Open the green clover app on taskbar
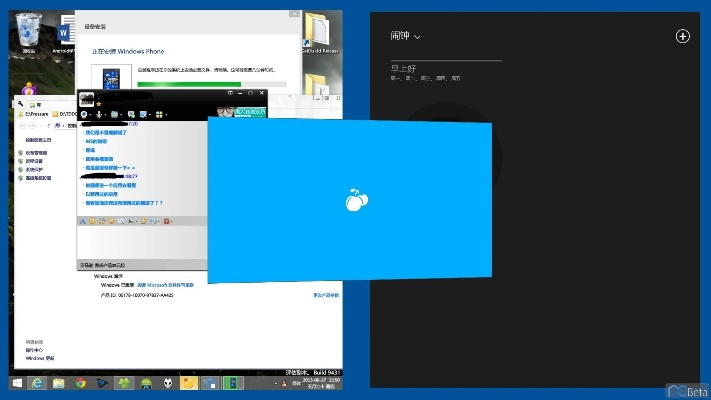This screenshot has height=400, width=711. [x=124, y=382]
